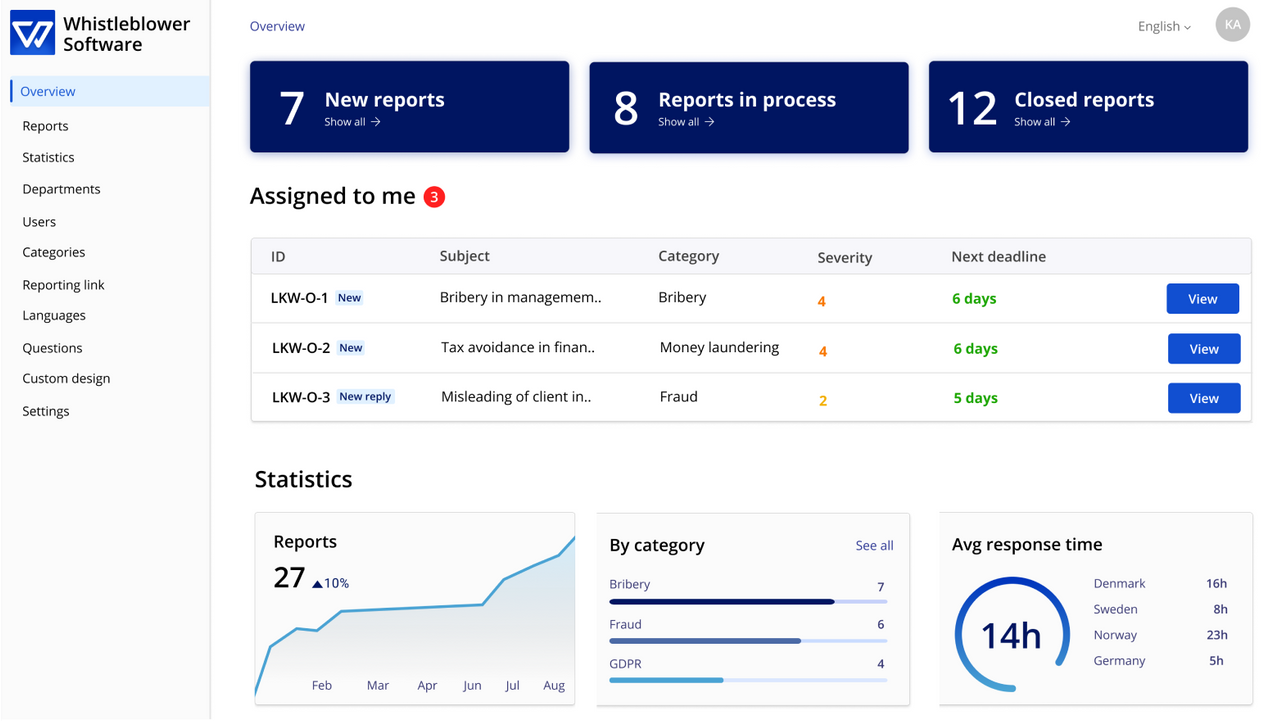The height and width of the screenshot is (721, 1265).
Task: Open Statistics in the sidebar
Action: [48, 158]
